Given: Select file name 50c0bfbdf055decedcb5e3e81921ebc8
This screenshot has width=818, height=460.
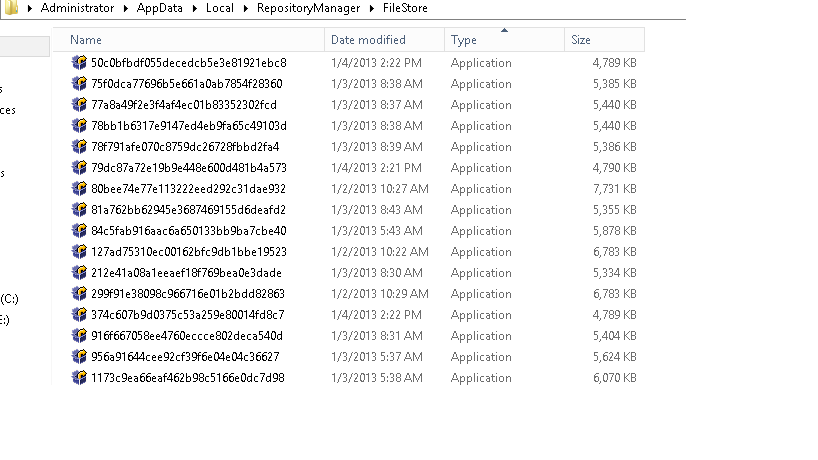Looking at the screenshot, I should pos(189,63).
